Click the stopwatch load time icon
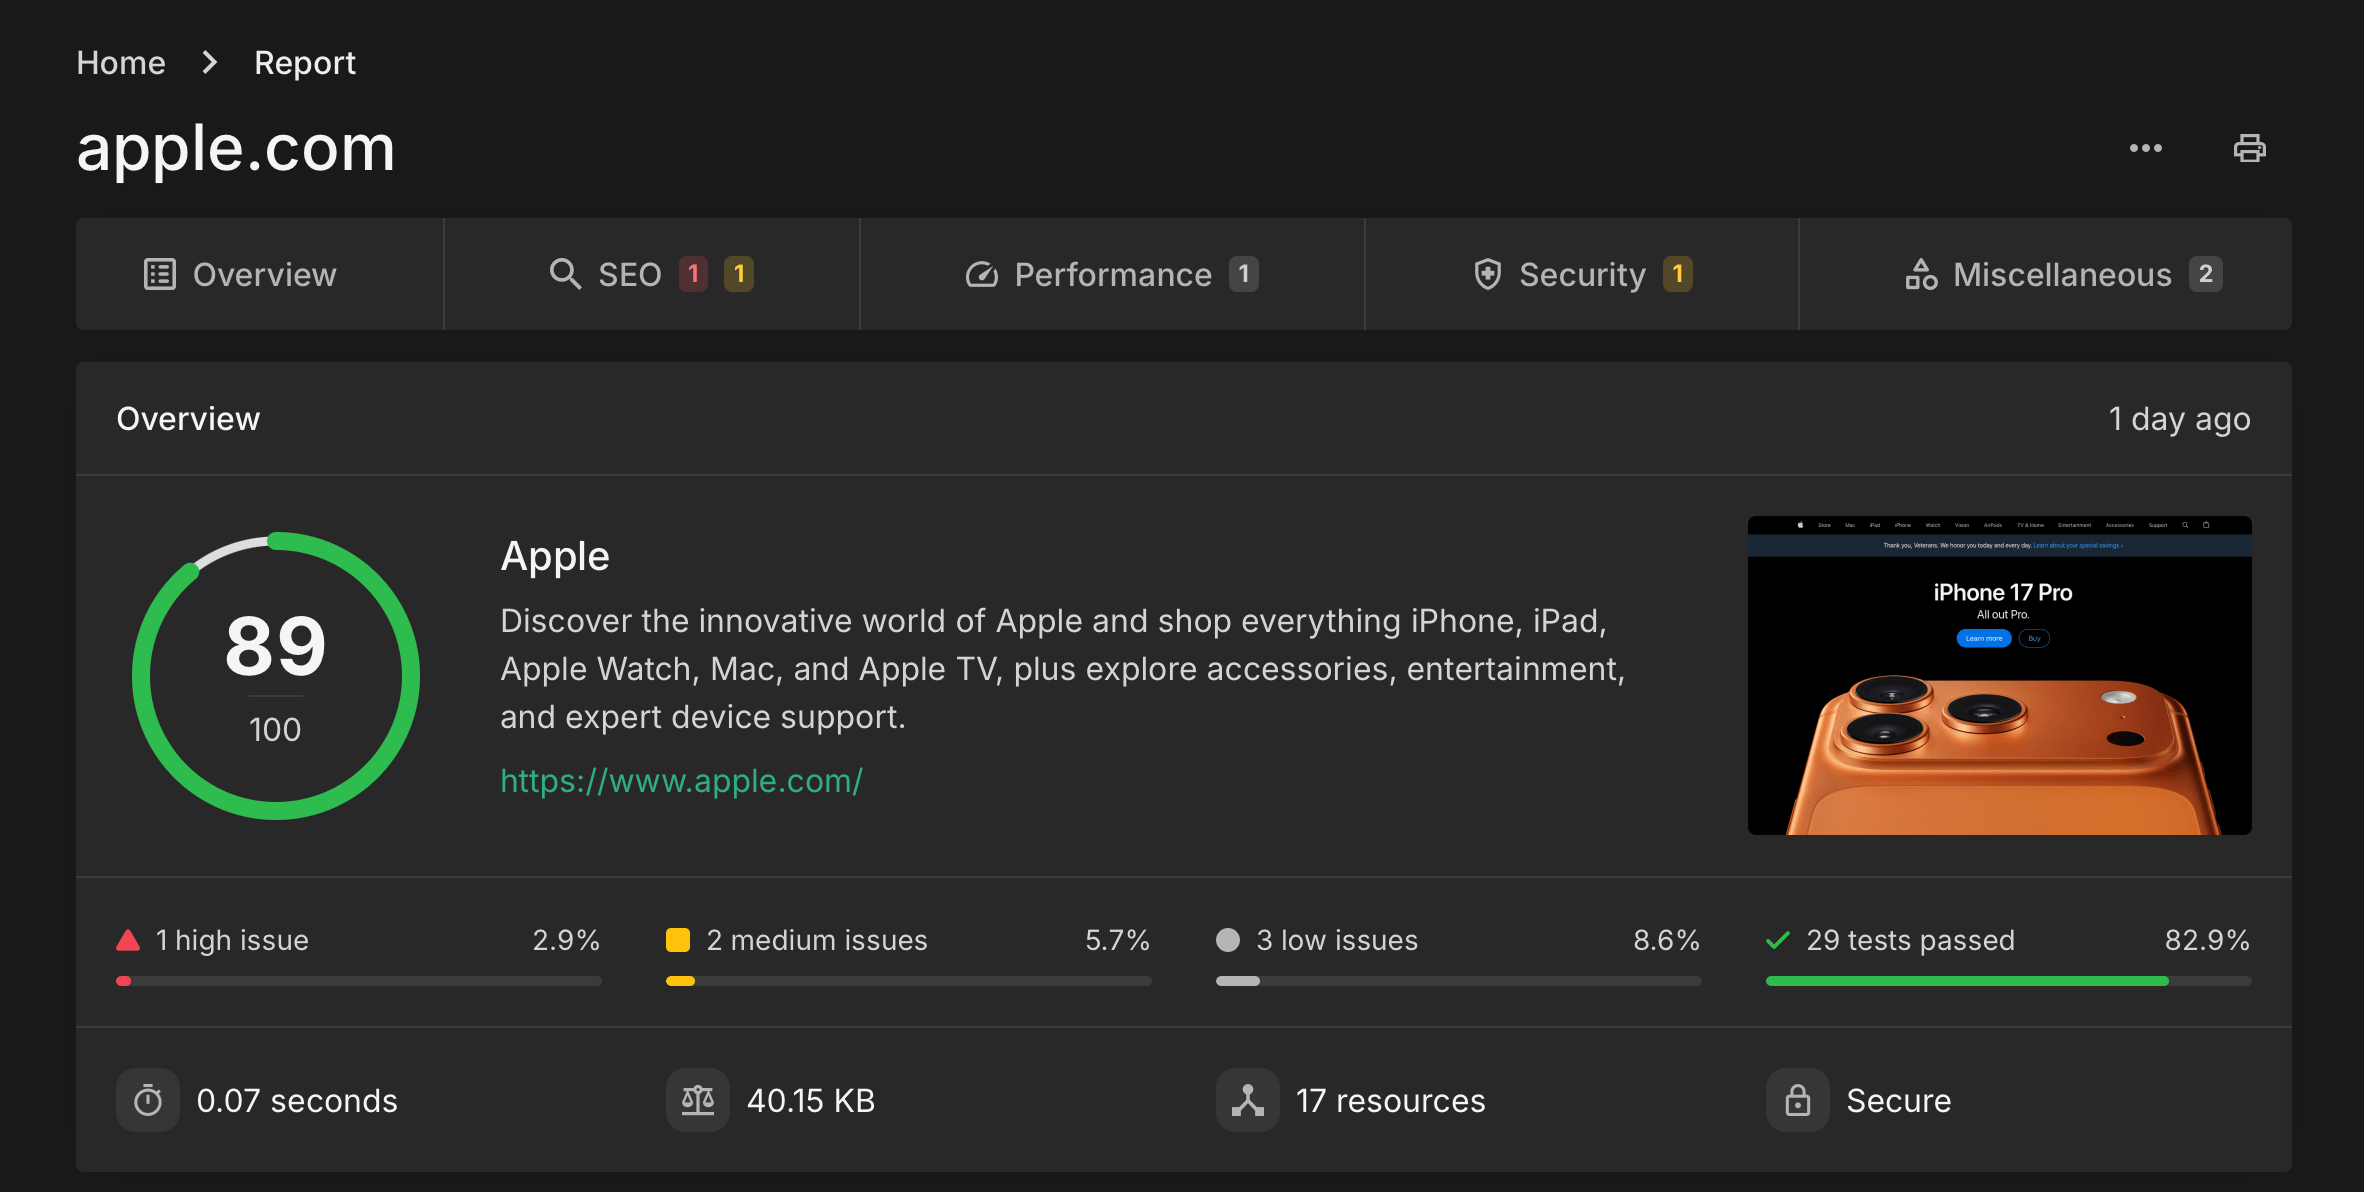 (148, 1100)
